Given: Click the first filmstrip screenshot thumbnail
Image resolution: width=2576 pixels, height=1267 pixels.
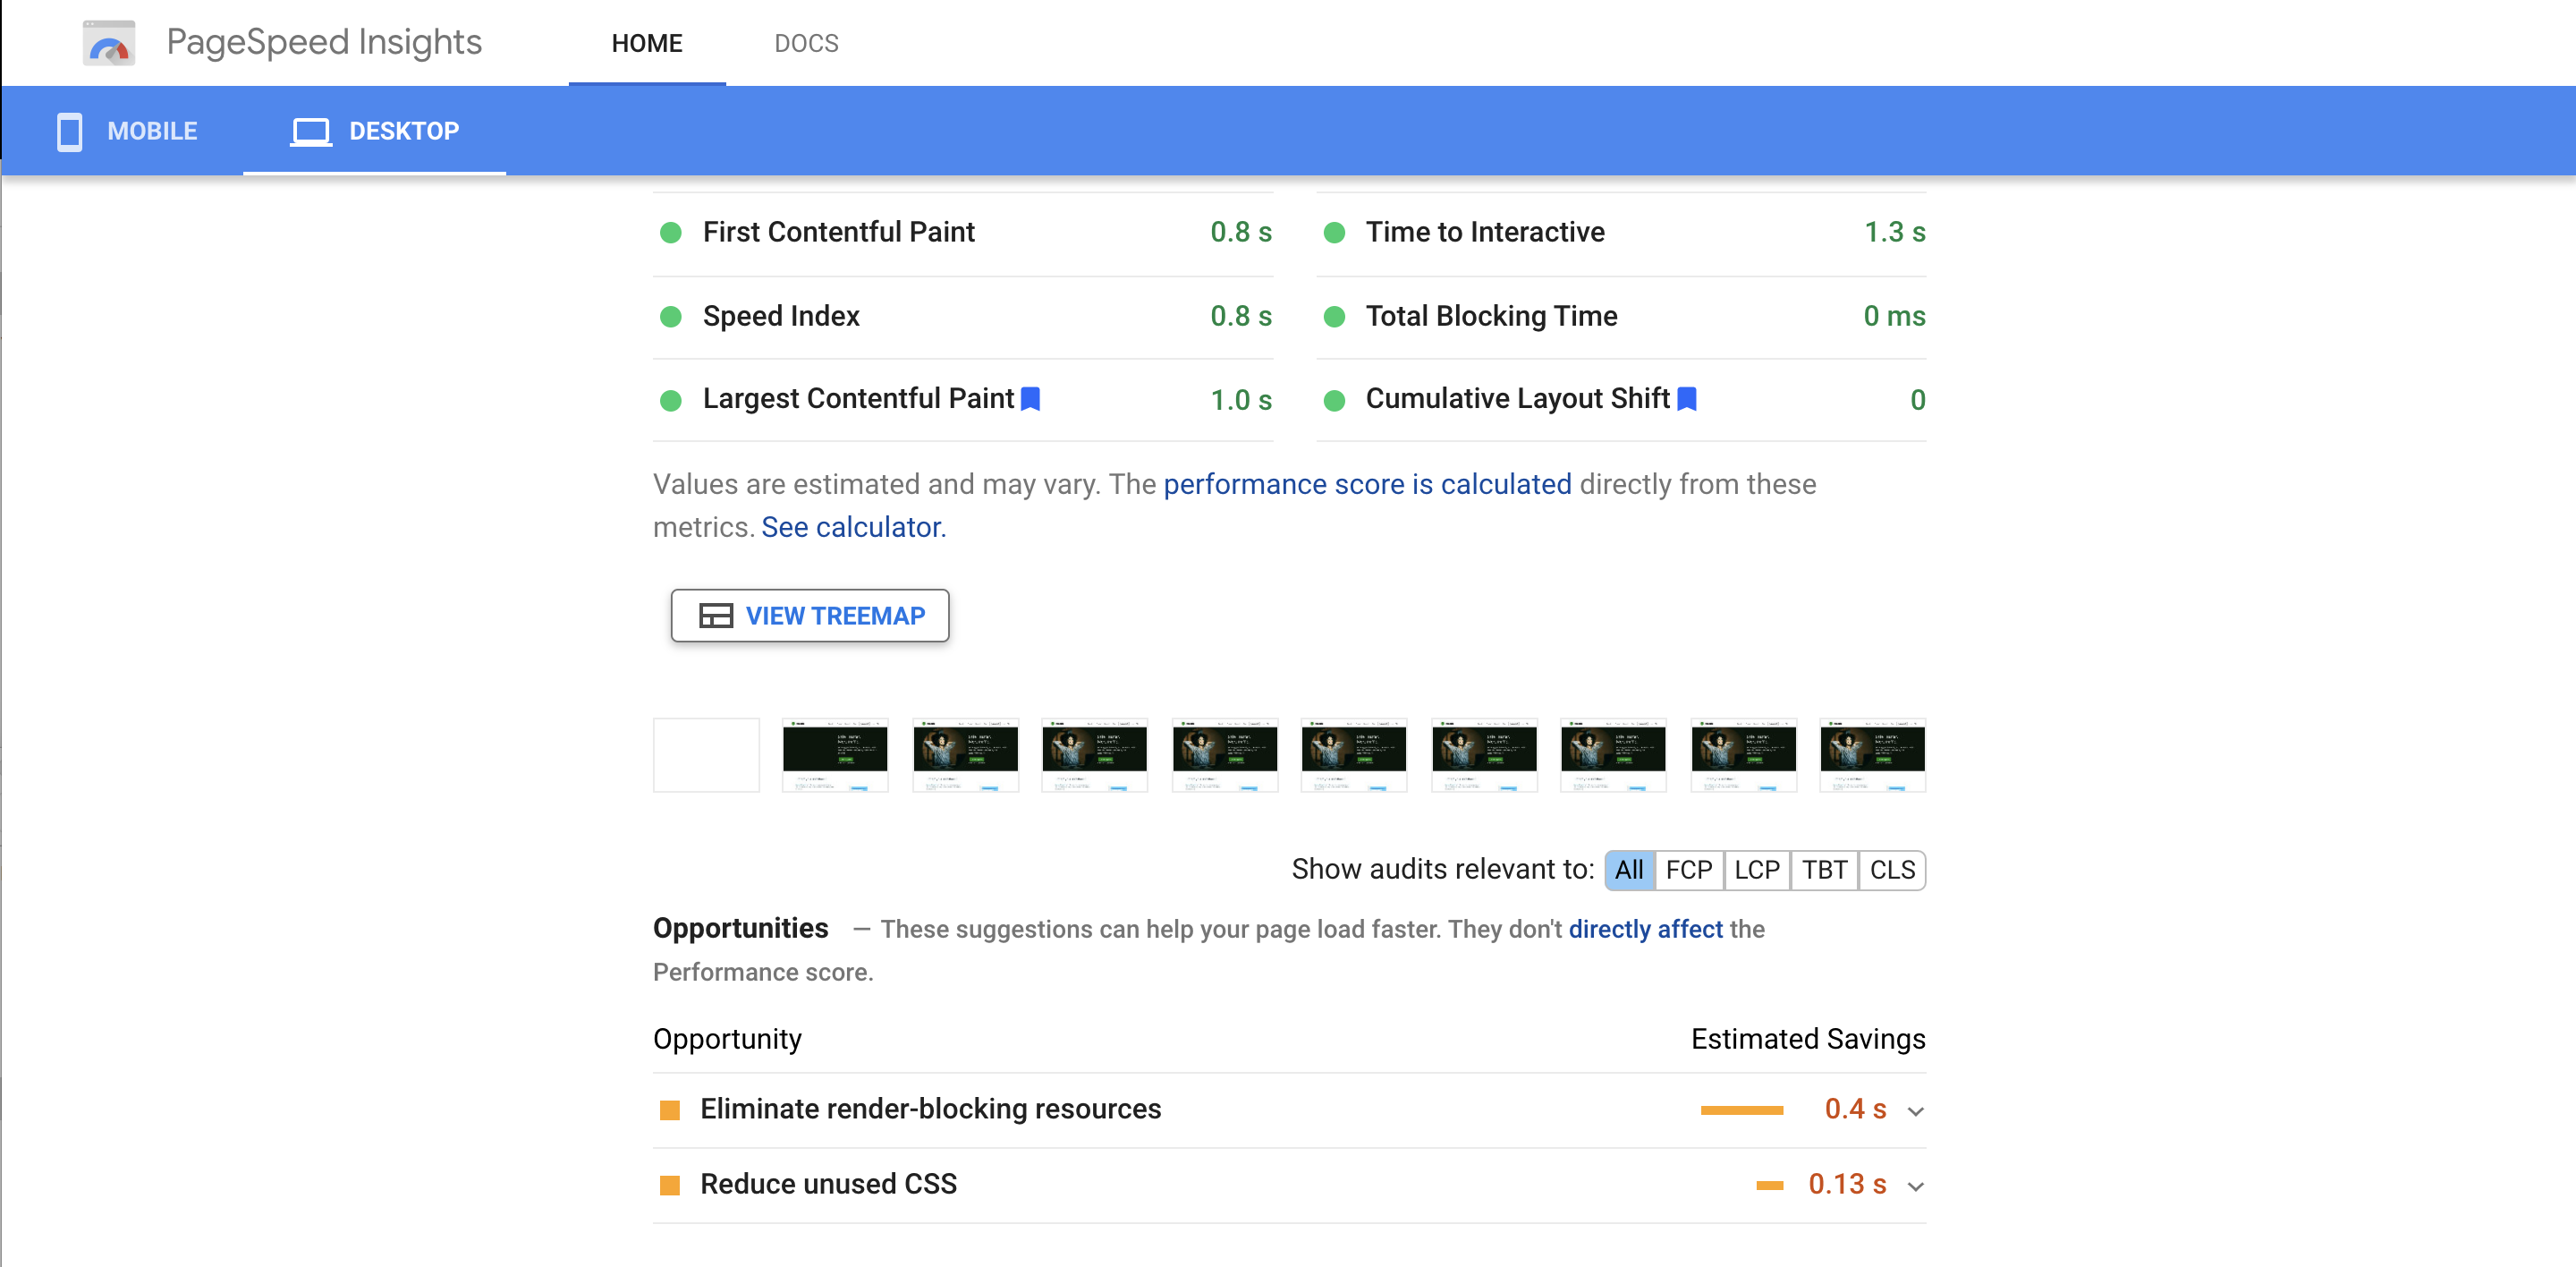Looking at the screenshot, I should pos(708,753).
